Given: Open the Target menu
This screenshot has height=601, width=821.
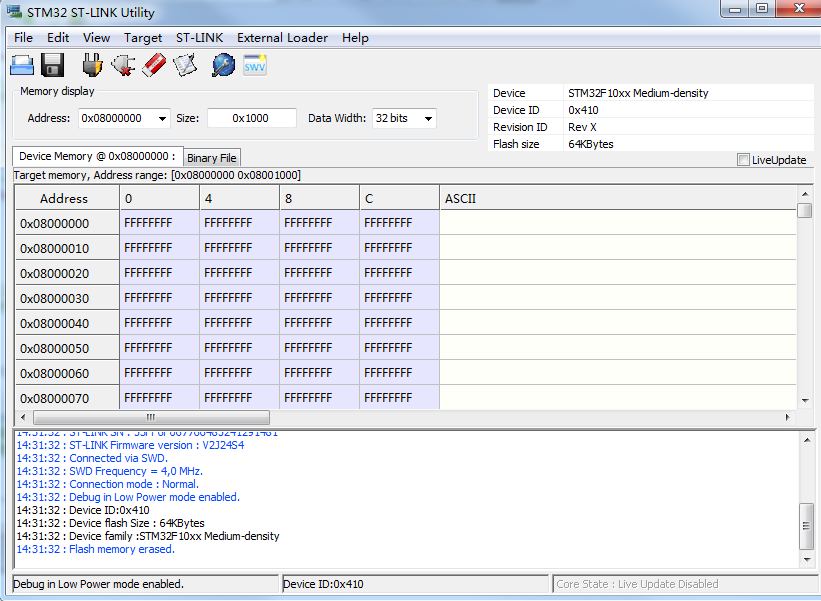Looking at the screenshot, I should pos(142,38).
